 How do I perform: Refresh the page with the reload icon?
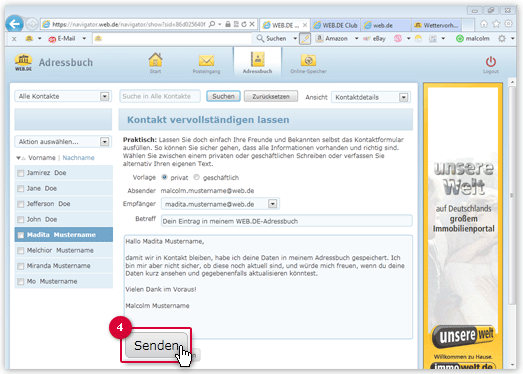pos(244,24)
